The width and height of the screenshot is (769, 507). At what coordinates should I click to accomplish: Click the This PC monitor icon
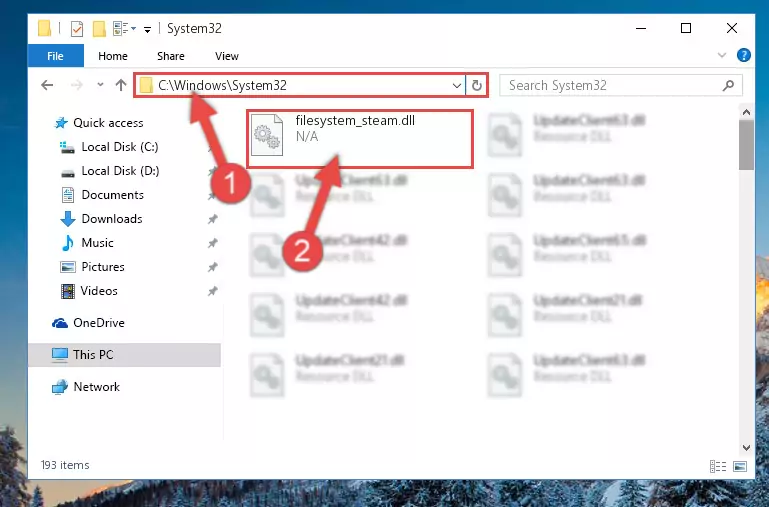click(60, 355)
